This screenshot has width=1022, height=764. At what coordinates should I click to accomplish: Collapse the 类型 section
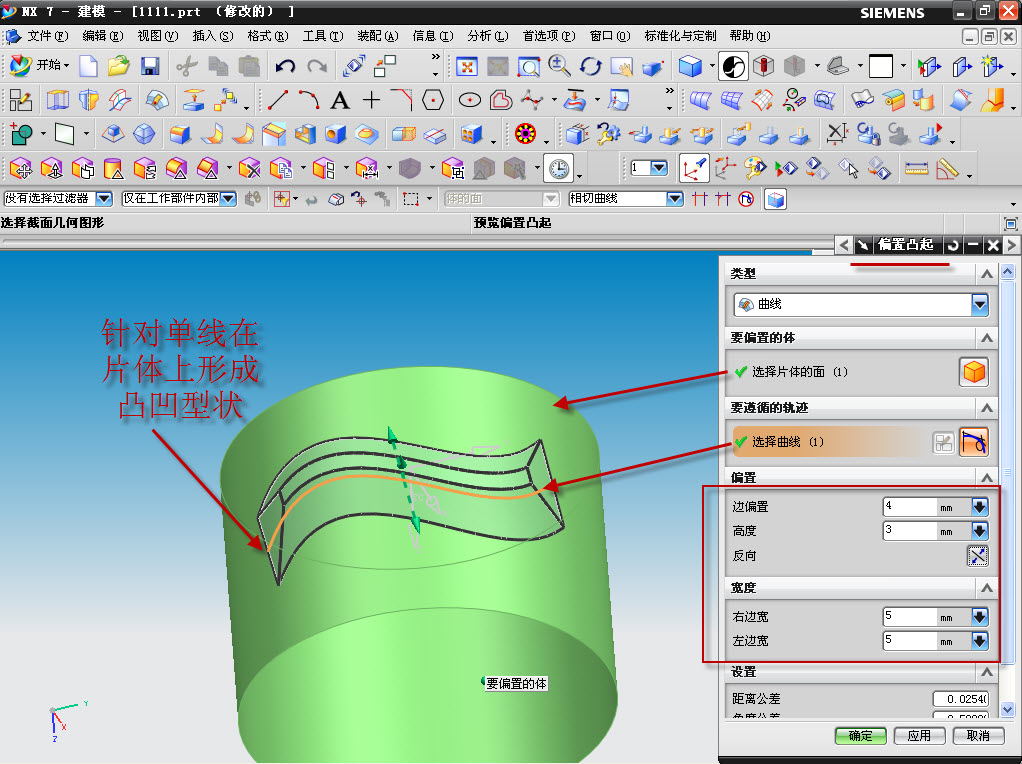click(x=987, y=274)
